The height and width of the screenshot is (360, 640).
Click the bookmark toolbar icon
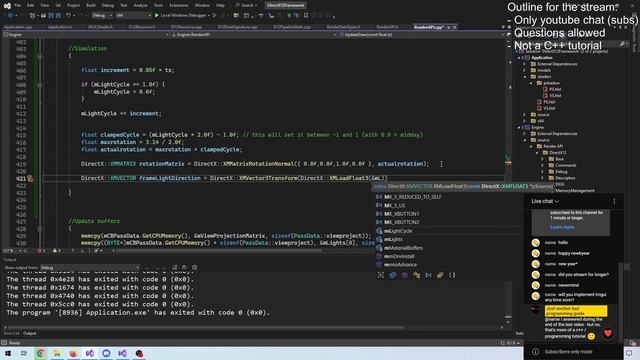tap(306, 16)
